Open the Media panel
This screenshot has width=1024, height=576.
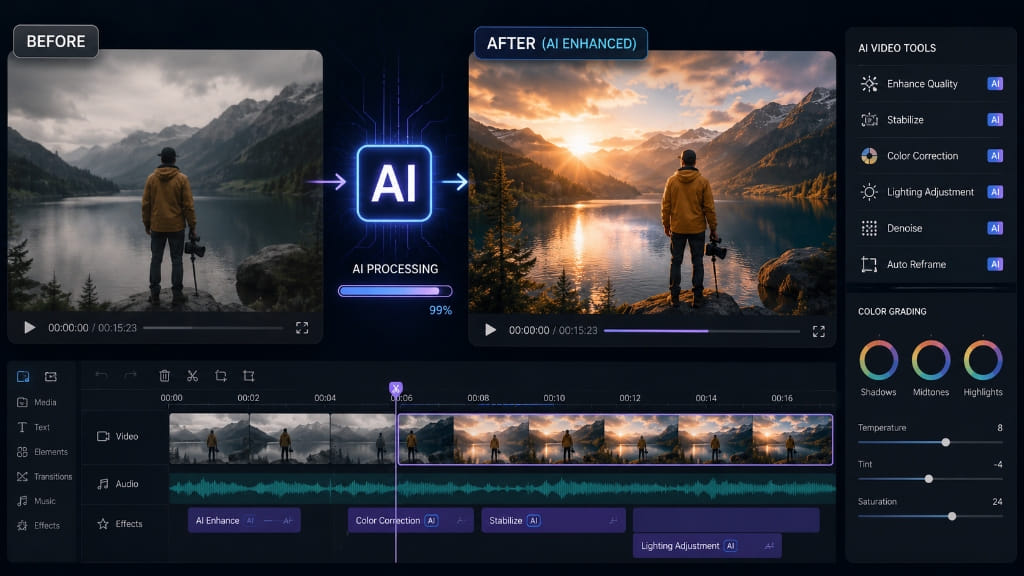pos(37,402)
